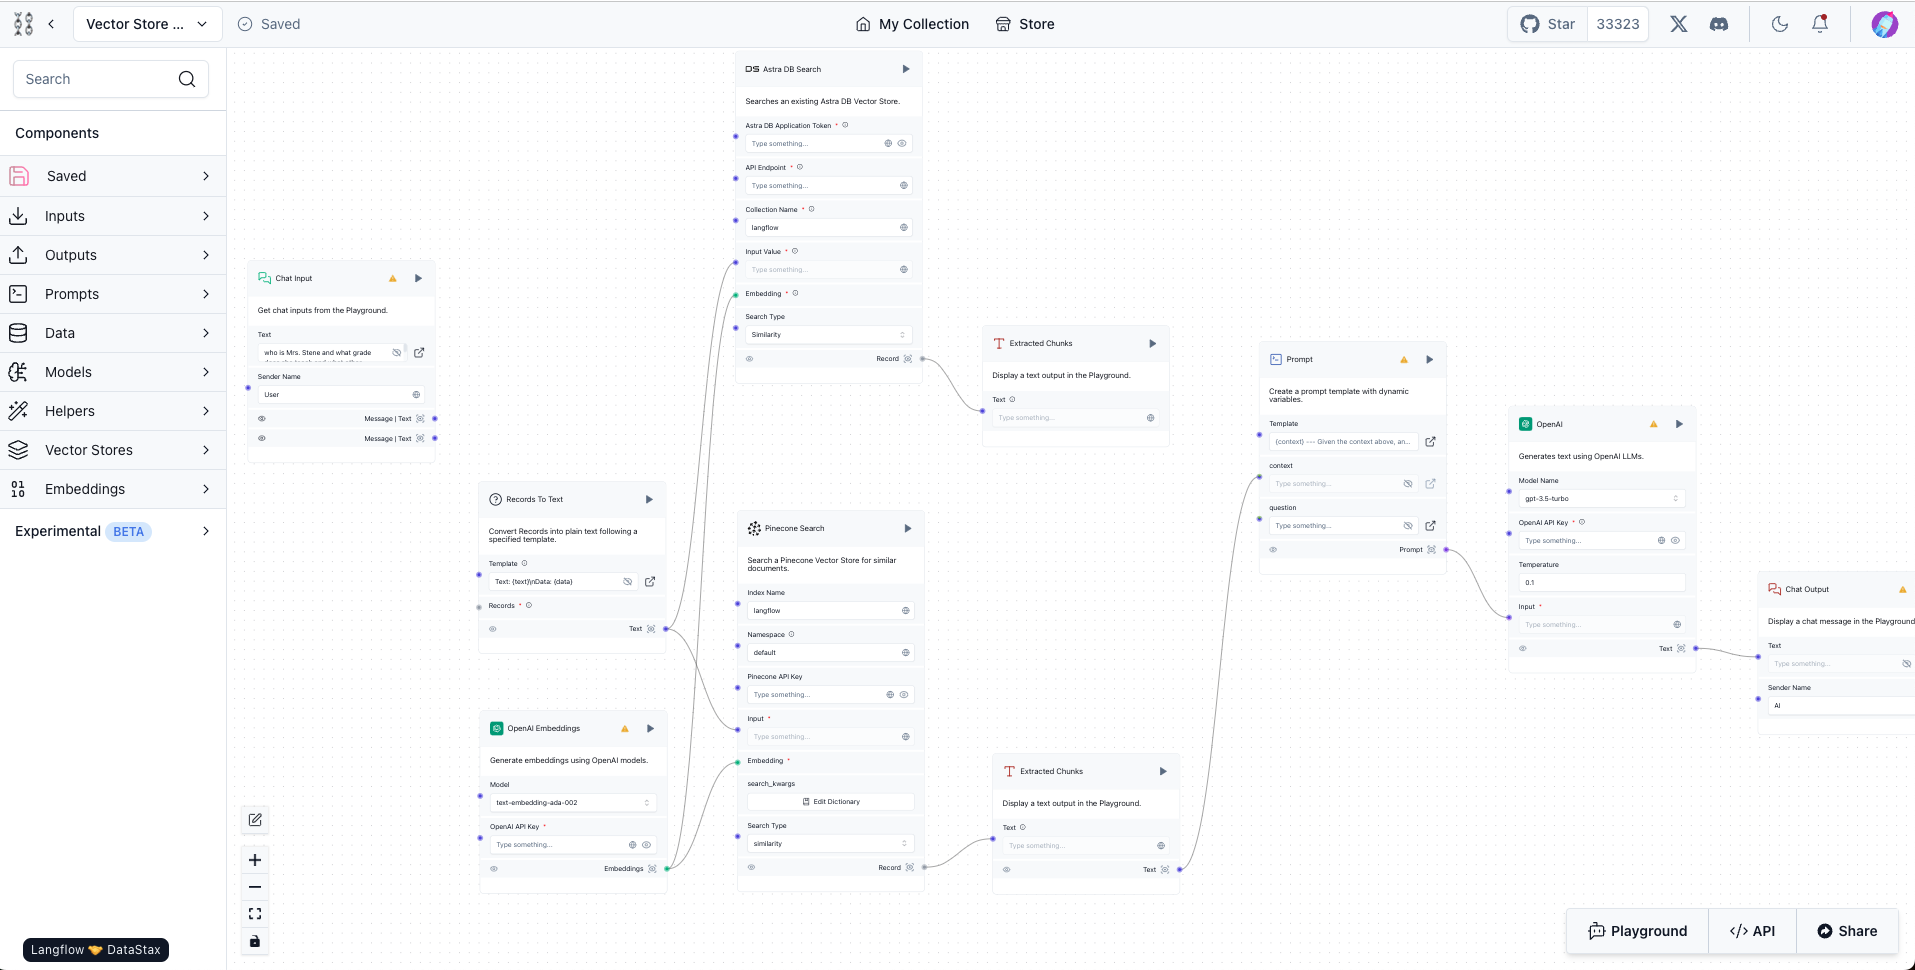Click the components Search field
This screenshot has width=1915, height=970.
click(x=98, y=79)
